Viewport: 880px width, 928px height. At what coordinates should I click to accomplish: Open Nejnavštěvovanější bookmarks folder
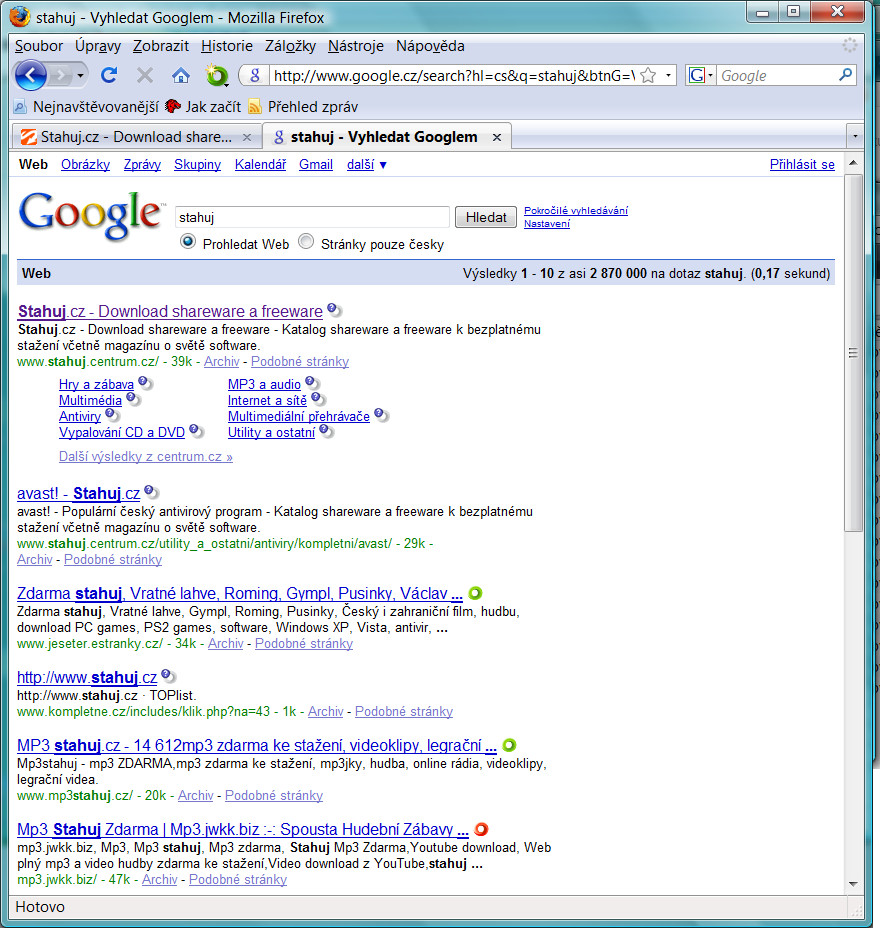point(86,107)
